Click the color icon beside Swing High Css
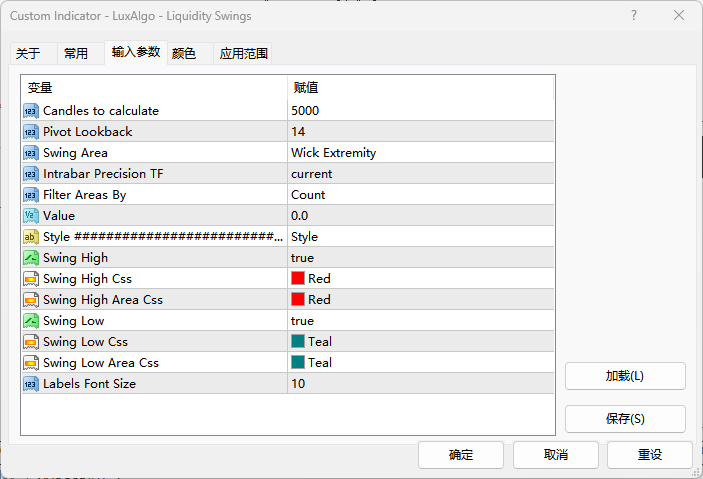Viewport: 703px width, 479px height. (30, 279)
